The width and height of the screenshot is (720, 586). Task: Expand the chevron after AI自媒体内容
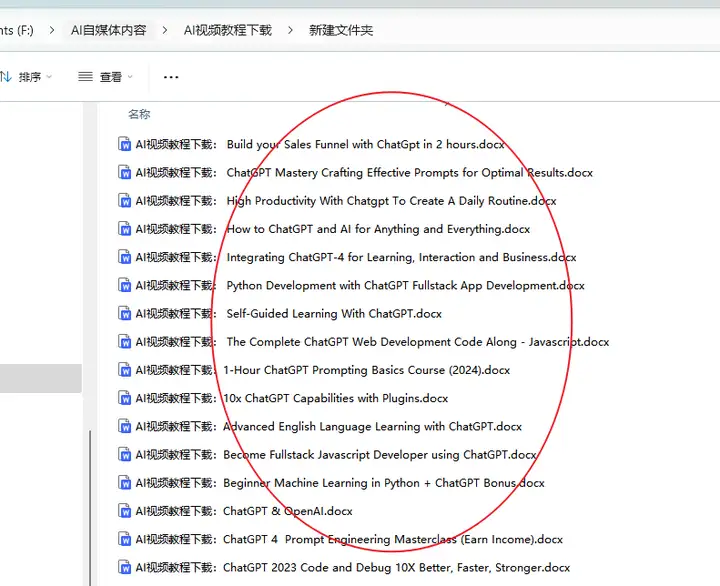click(x=165, y=30)
